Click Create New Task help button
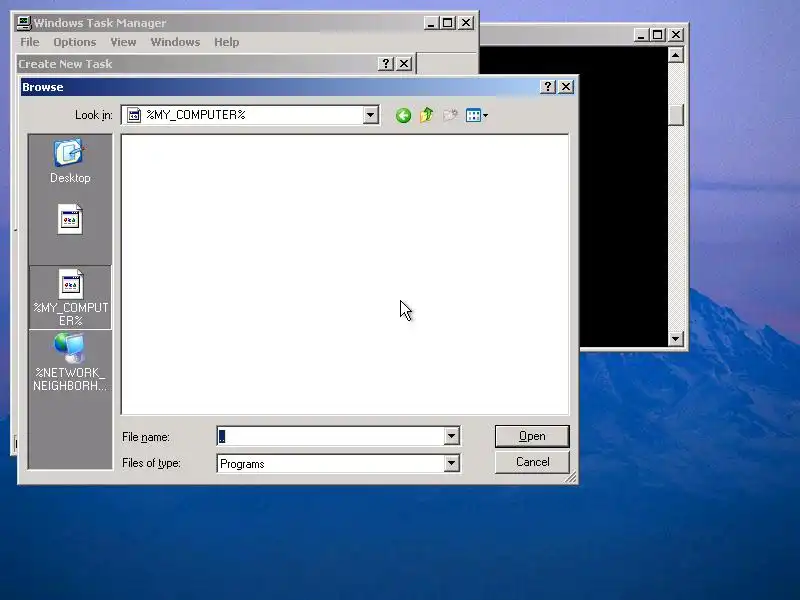This screenshot has width=800, height=600. point(386,63)
